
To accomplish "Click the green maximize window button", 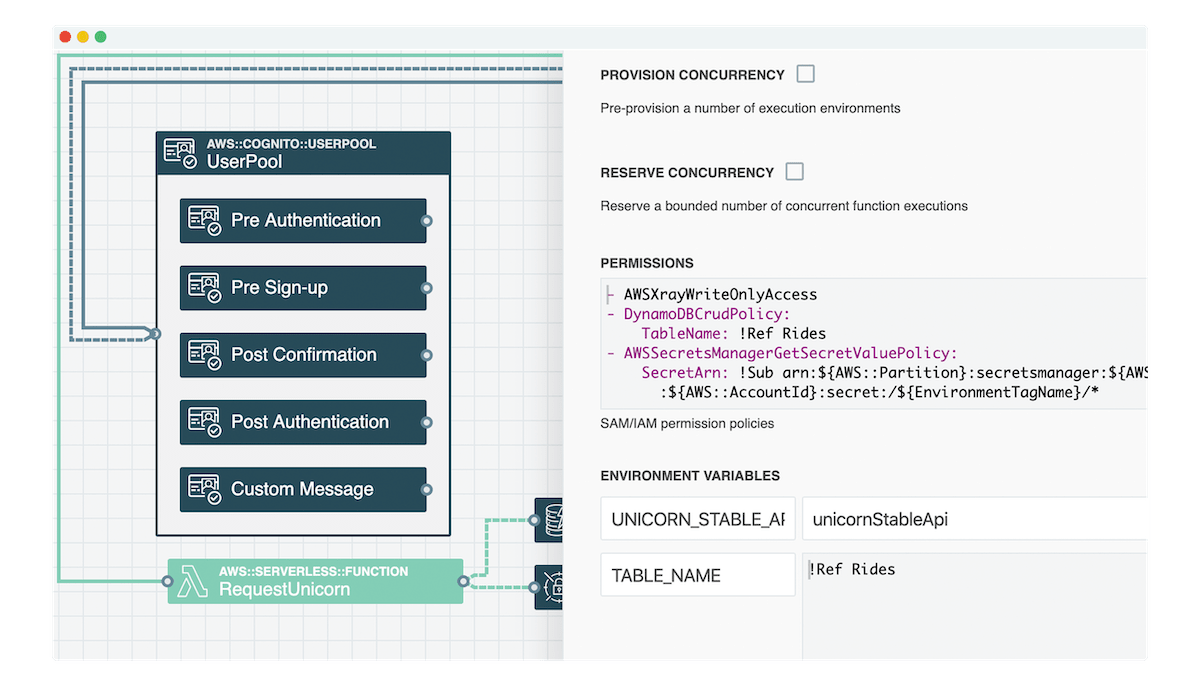I will click(100, 37).
